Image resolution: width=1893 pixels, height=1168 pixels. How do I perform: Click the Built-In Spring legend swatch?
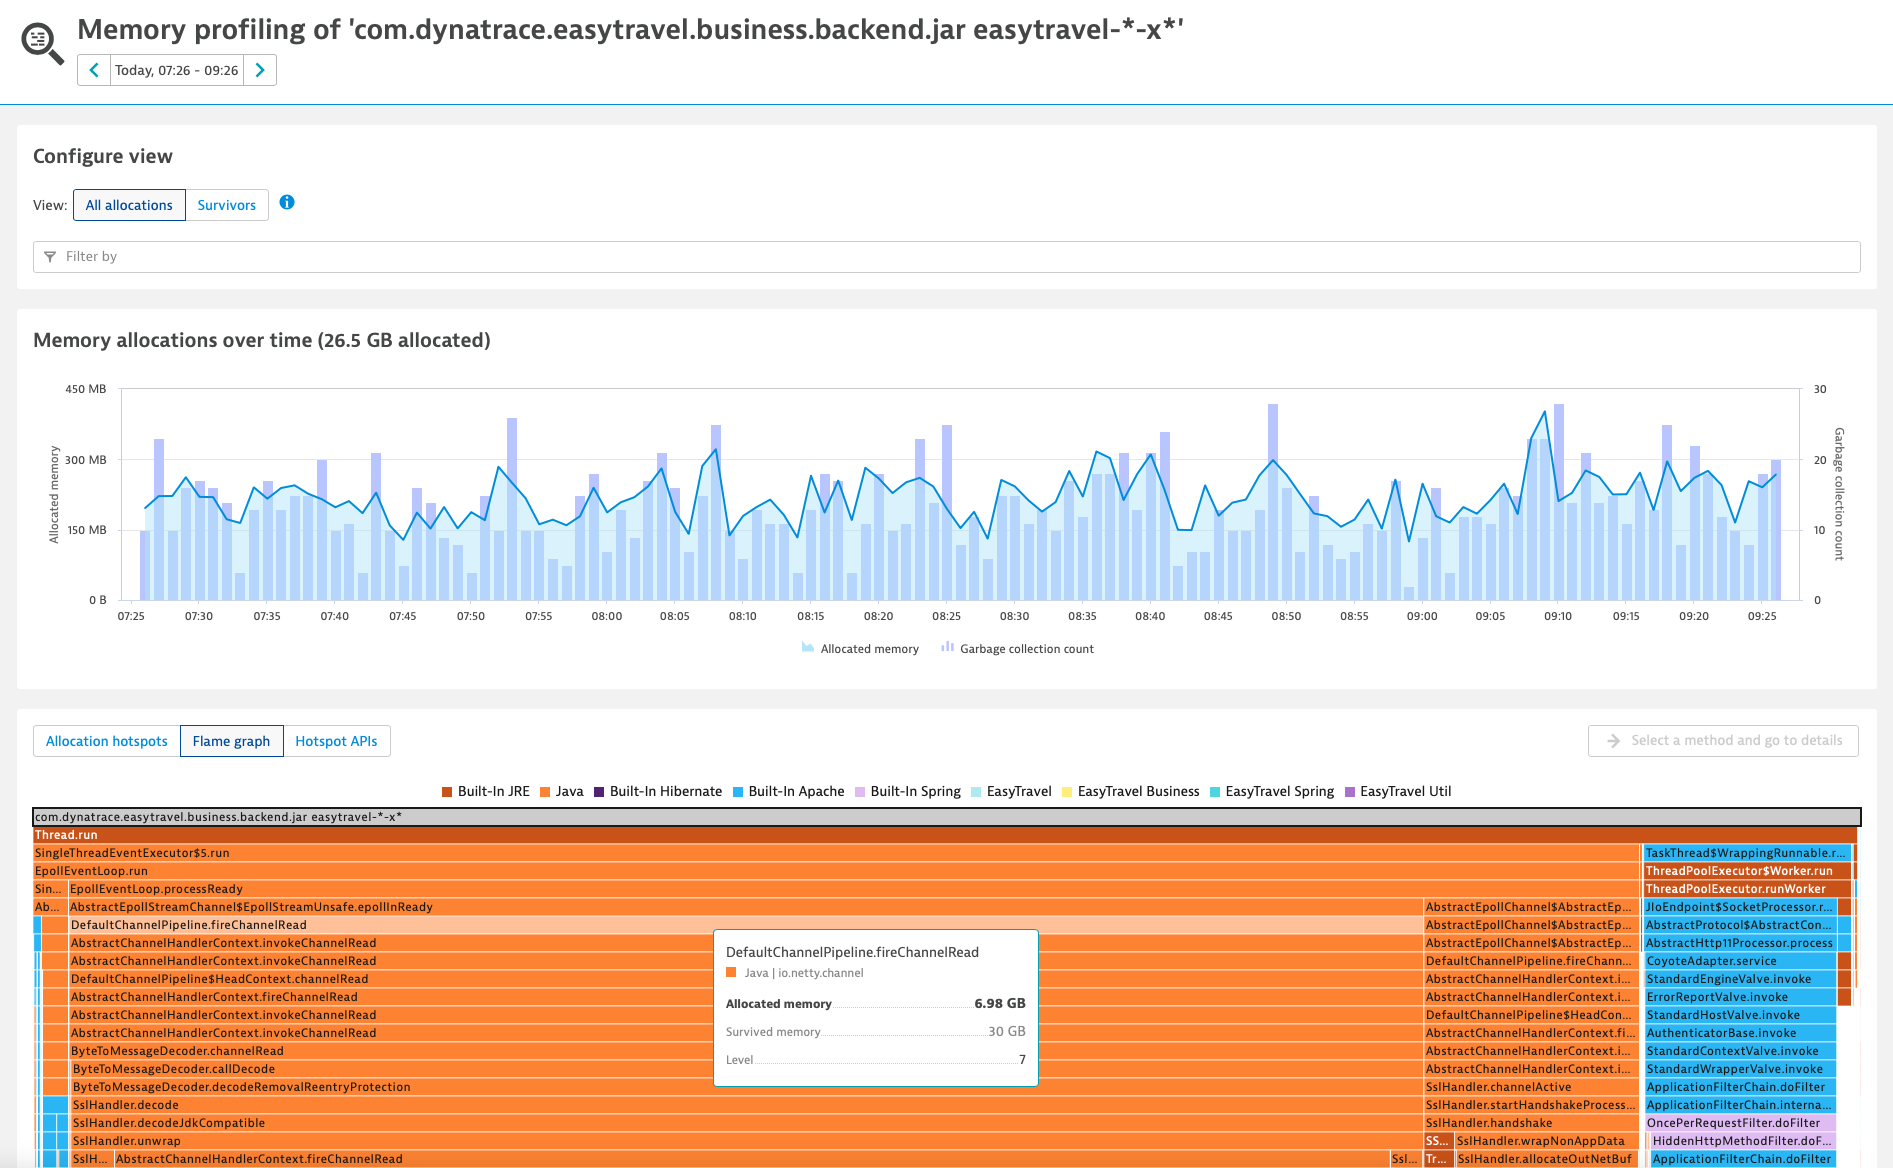click(860, 792)
